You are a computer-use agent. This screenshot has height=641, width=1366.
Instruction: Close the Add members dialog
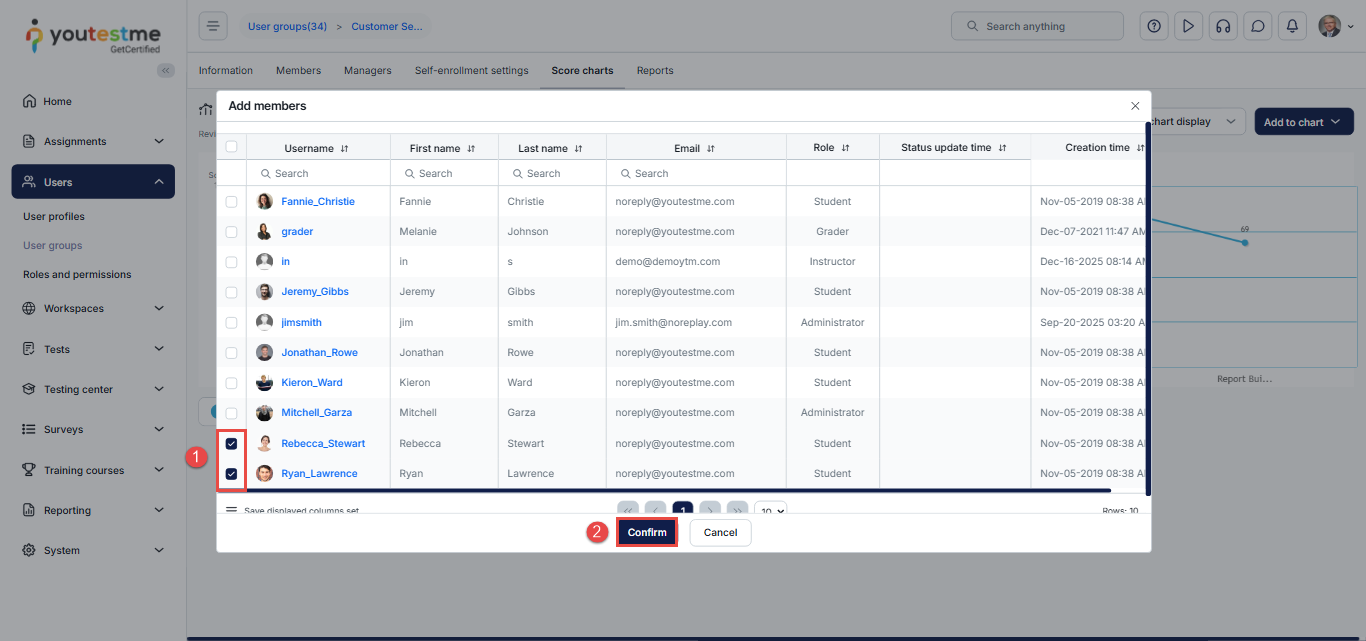[1135, 106]
